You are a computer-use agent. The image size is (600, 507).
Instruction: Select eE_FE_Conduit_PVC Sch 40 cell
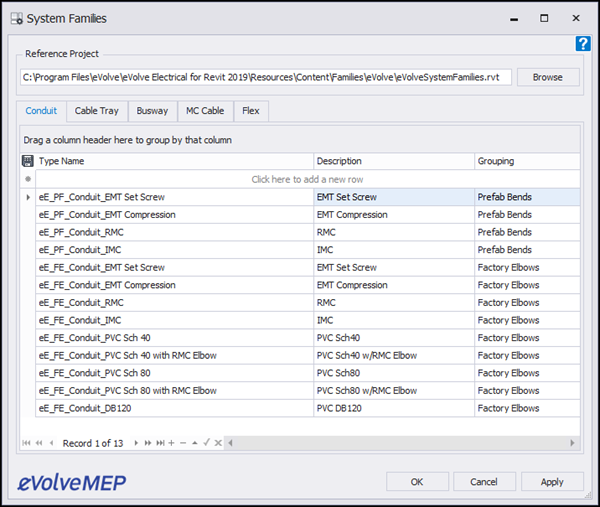[174, 338]
